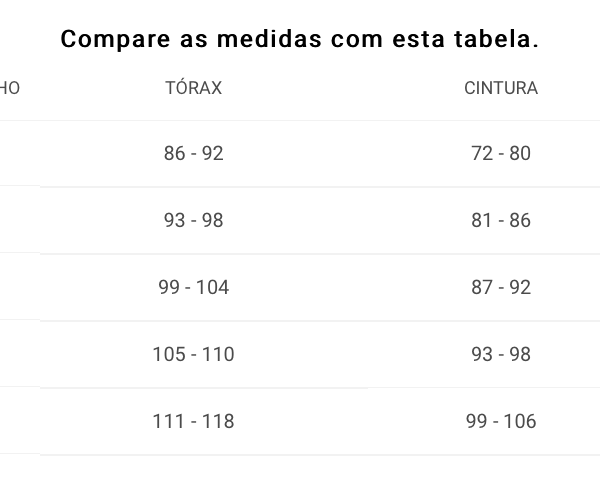Select the 72 - 80 cintura cell
Viewport: 600px width, 484px height.
pyautogui.click(x=501, y=153)
